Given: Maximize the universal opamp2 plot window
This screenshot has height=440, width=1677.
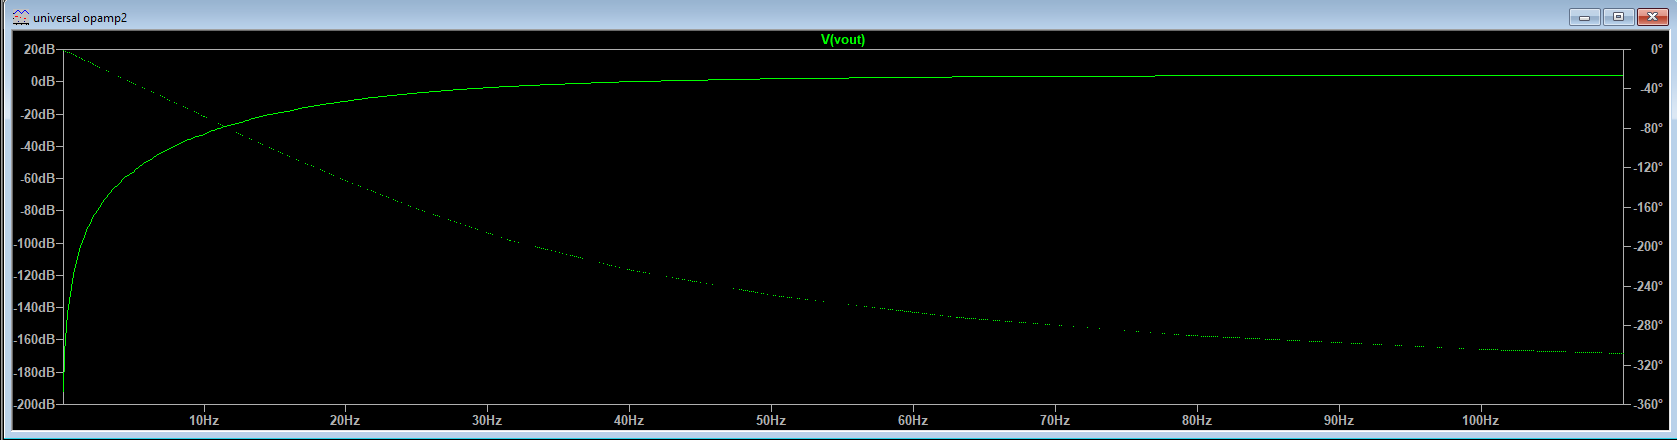Looking at the screenshot, I should point(1618,17).
